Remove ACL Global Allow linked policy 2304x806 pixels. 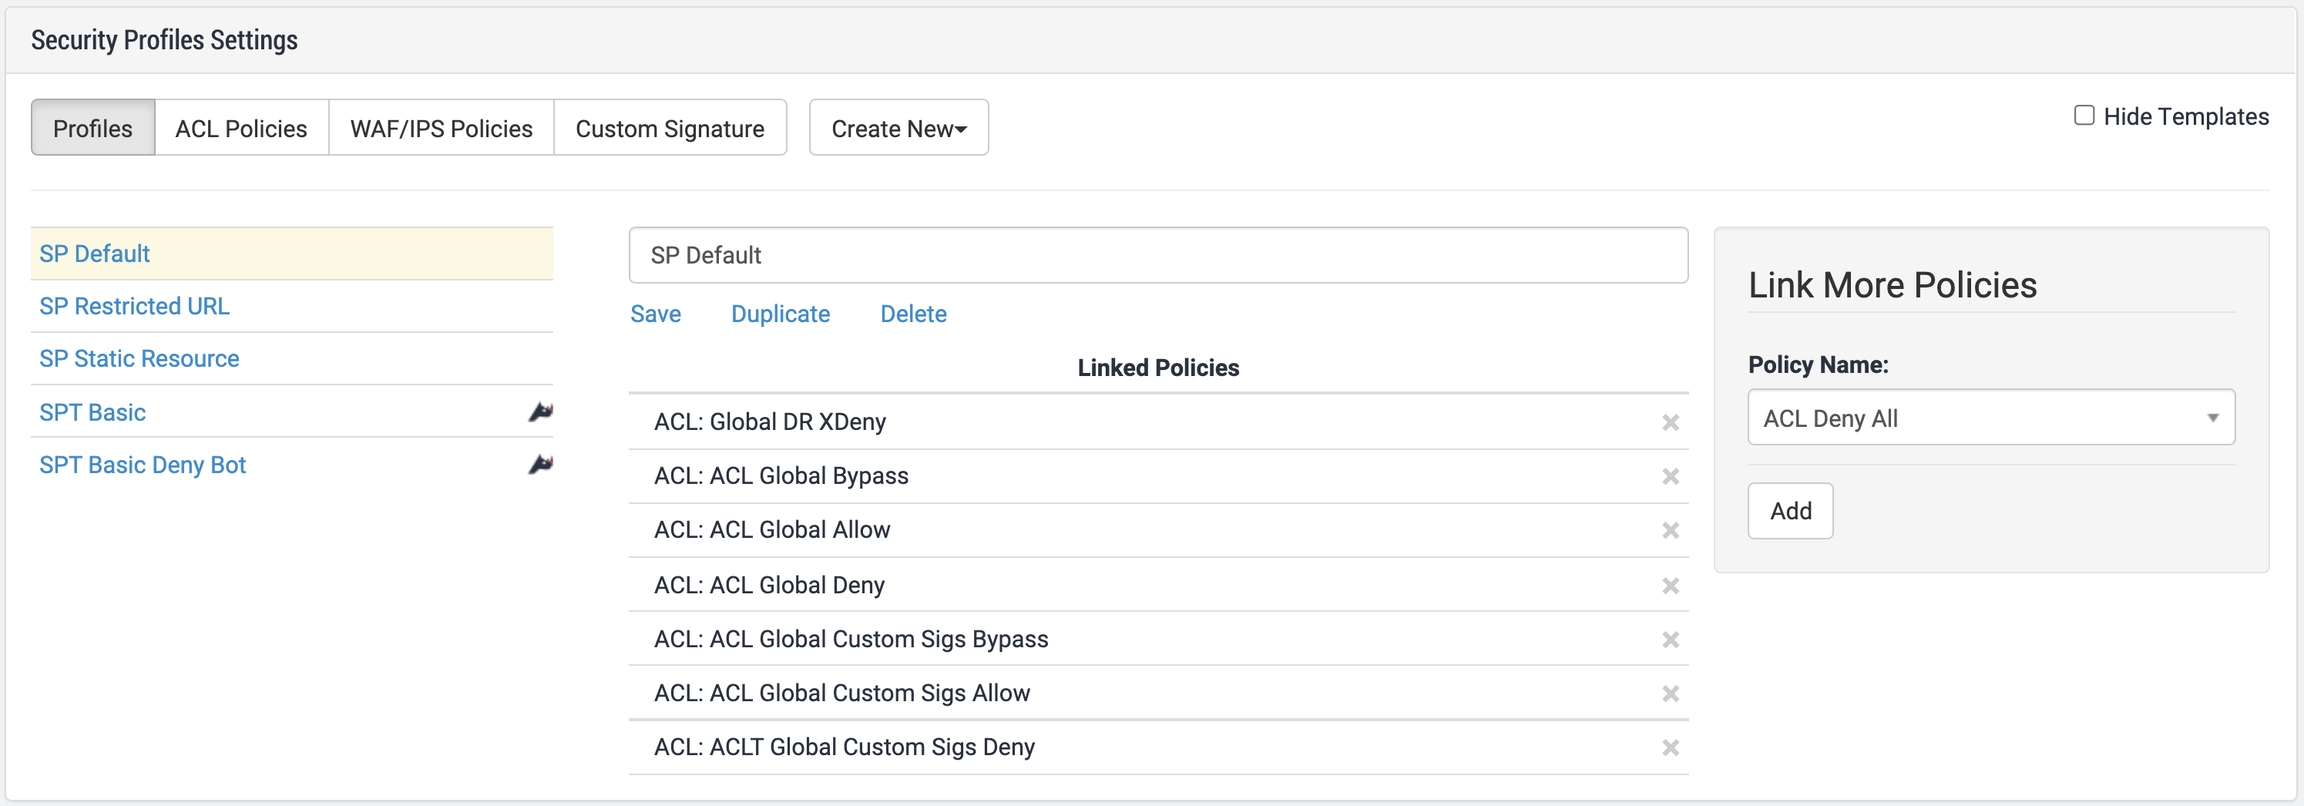[1670, 531]
